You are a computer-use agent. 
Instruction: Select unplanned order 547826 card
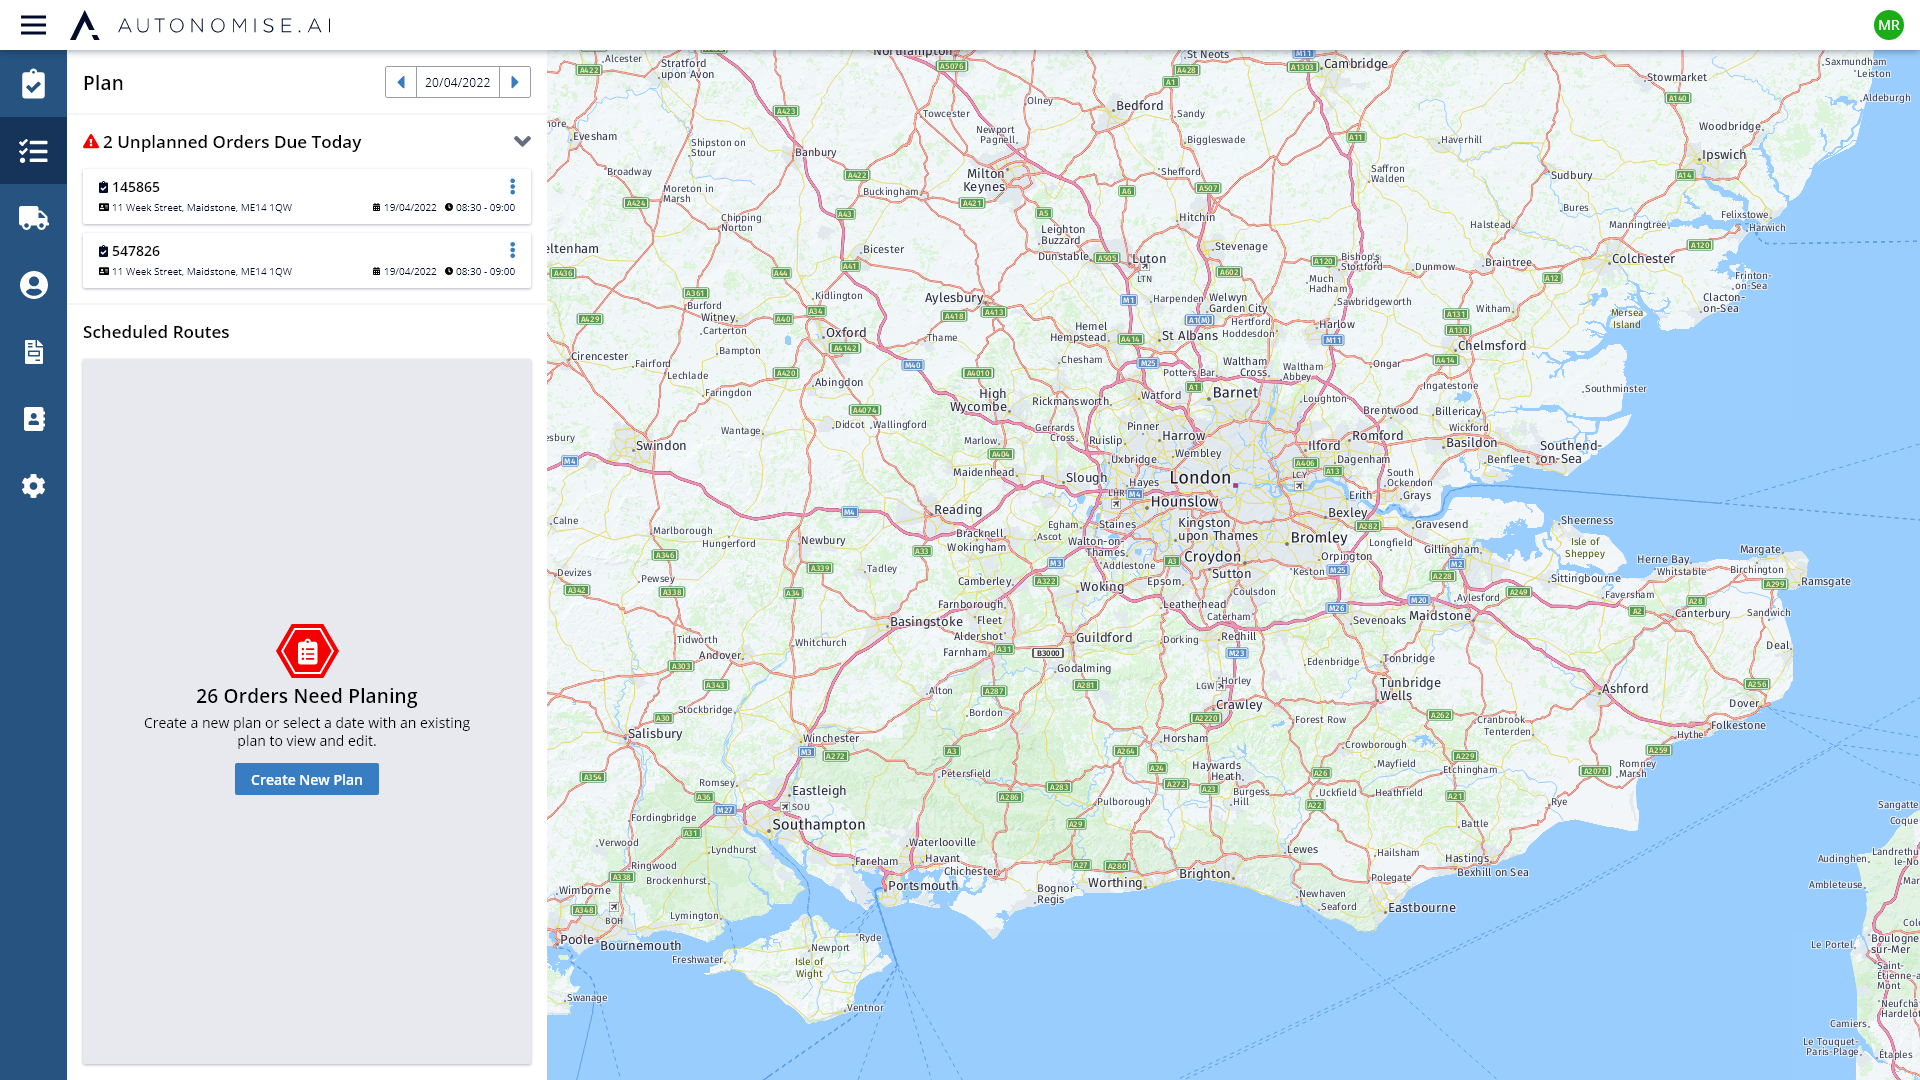coord(300,261)
